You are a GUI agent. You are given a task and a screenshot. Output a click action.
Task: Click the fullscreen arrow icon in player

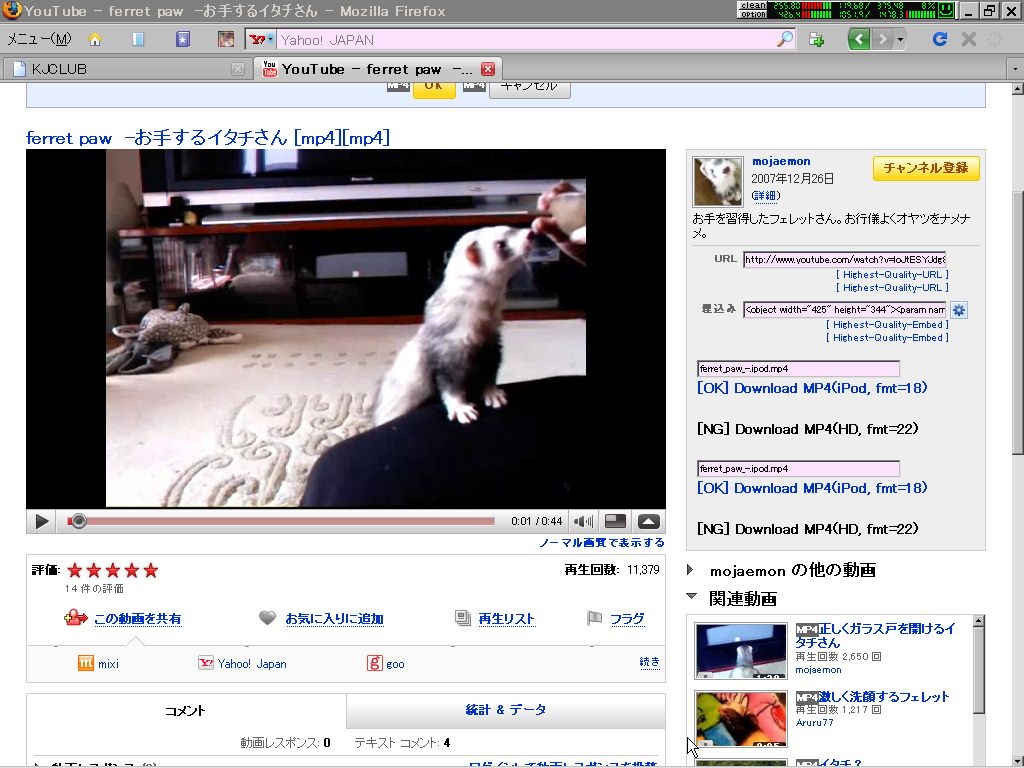[649, 521]
